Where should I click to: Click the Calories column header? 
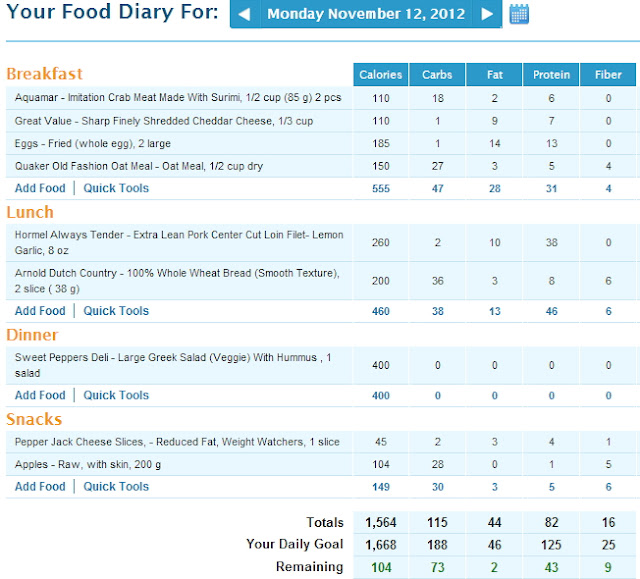pyautogui.click(x=380, y=75)
